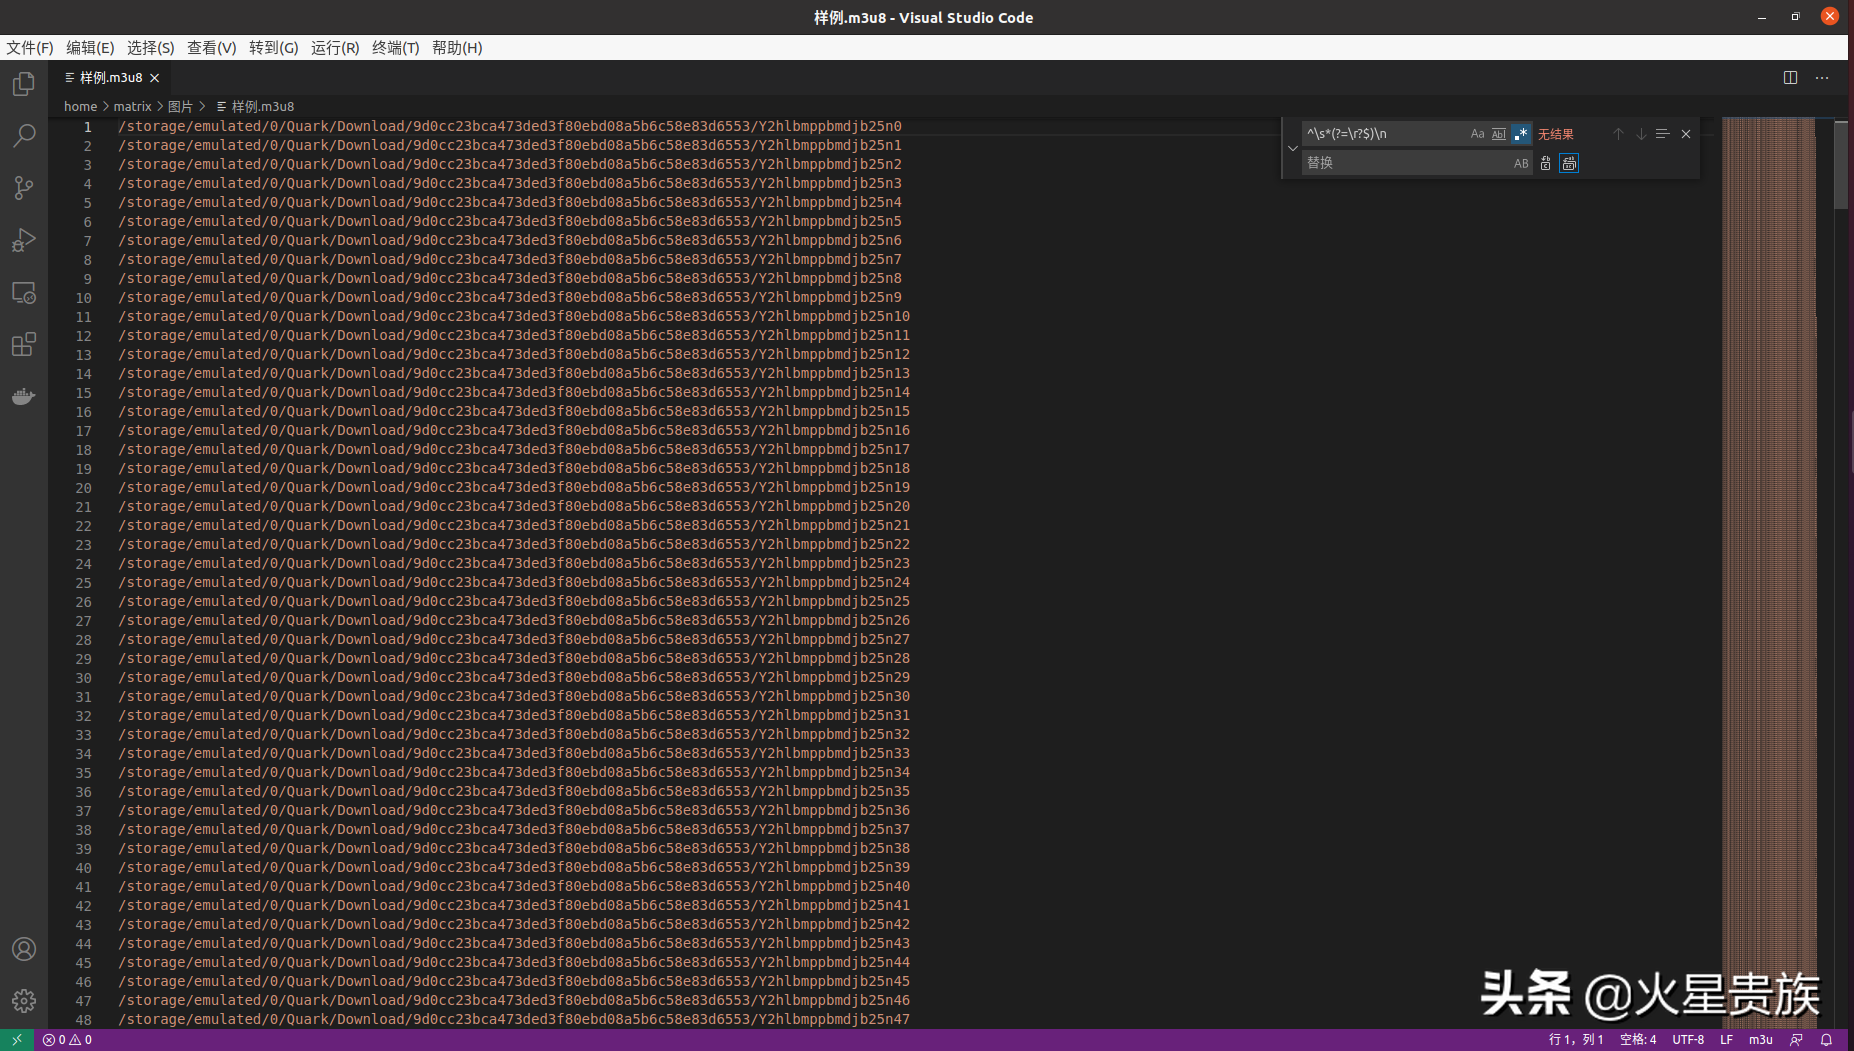Image resolution: width=1854 pixels, height=1051 pixels.
Task: Click the split editor right icon
Action: pos(1790,77)
